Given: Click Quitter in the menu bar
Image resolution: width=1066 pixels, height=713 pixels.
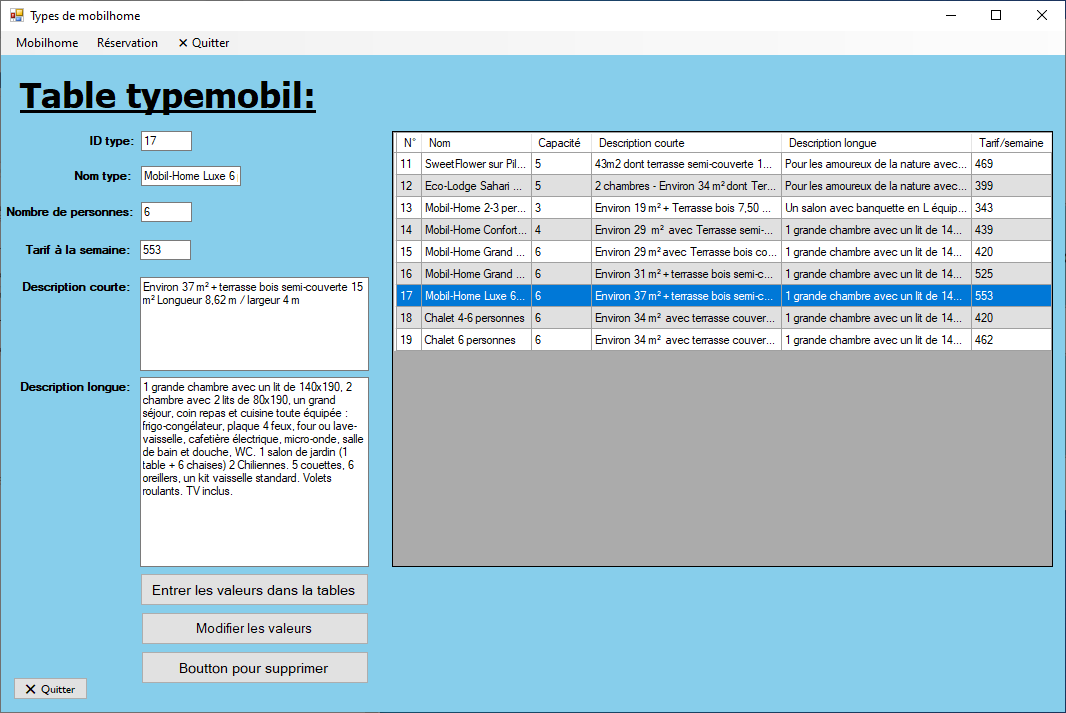Looking at the screenshot, I should 204,43.
